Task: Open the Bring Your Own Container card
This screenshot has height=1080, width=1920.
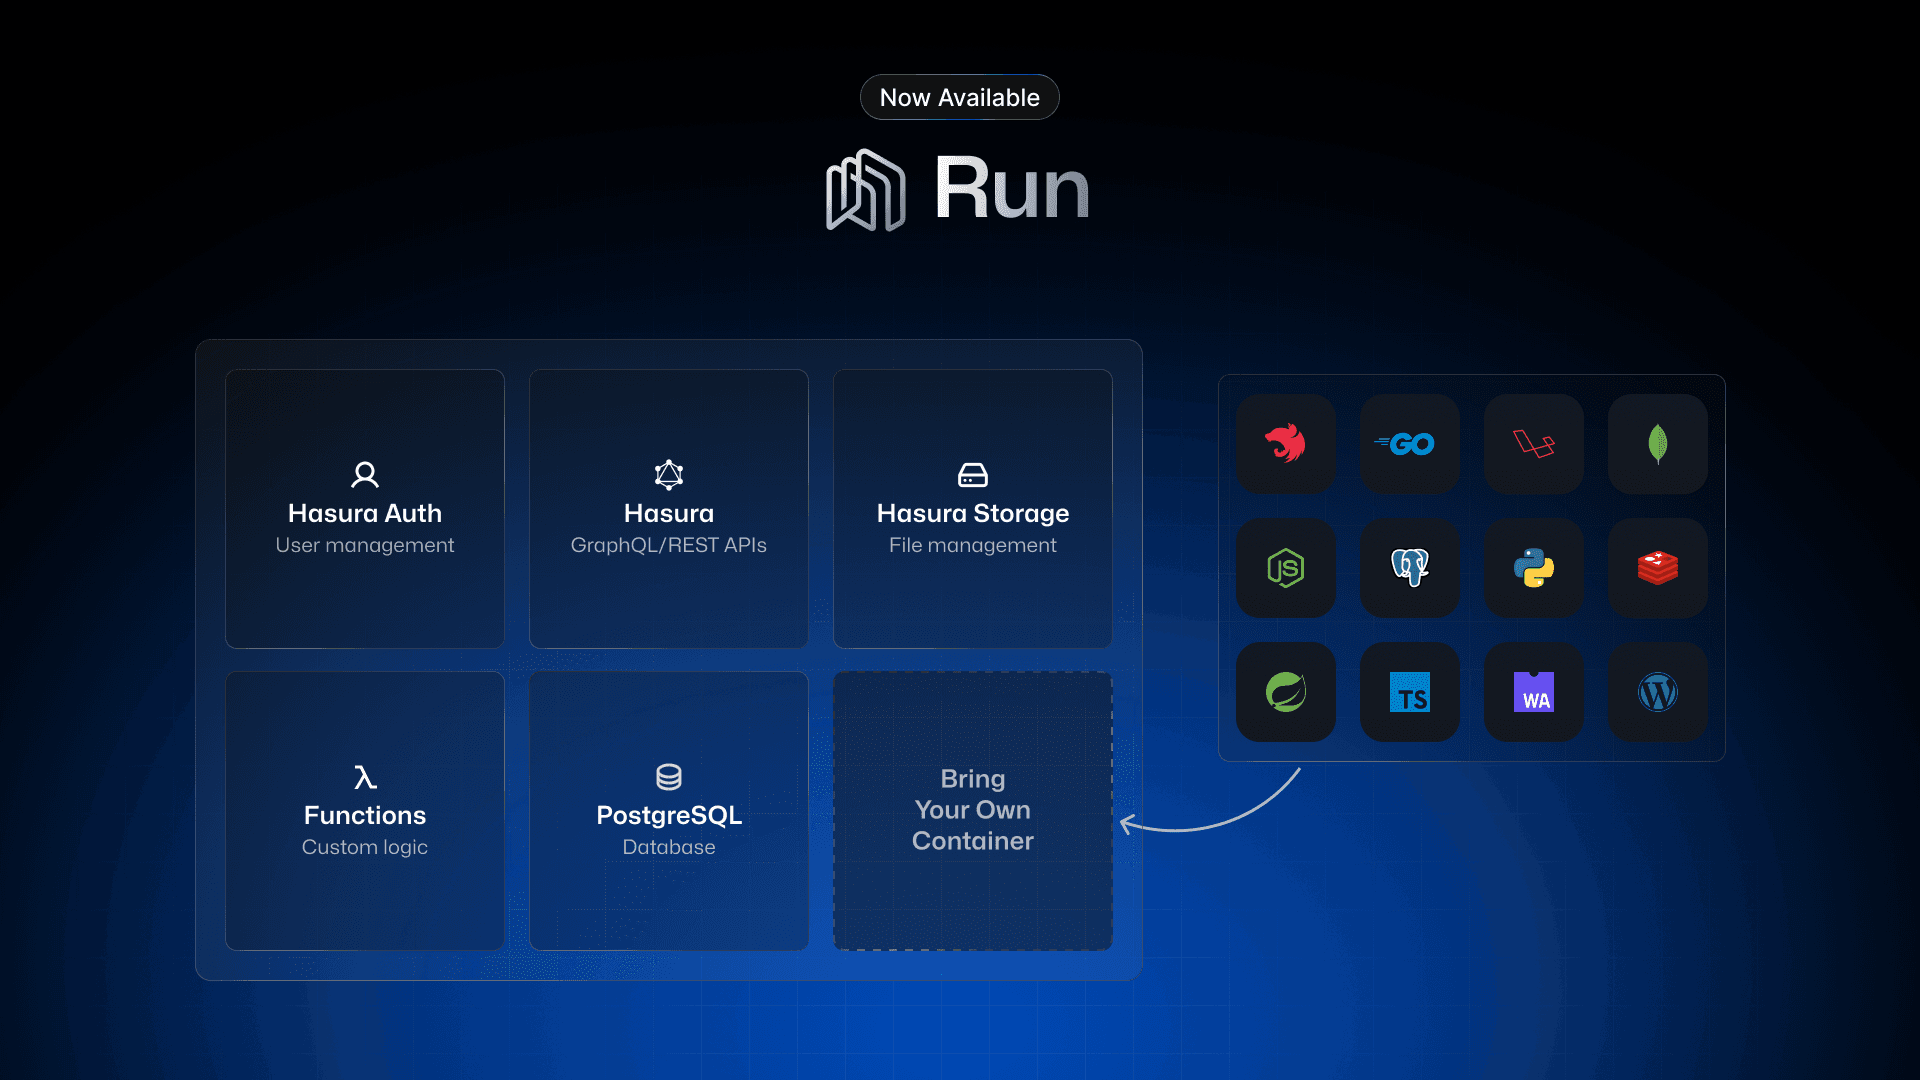Action: 973,811
